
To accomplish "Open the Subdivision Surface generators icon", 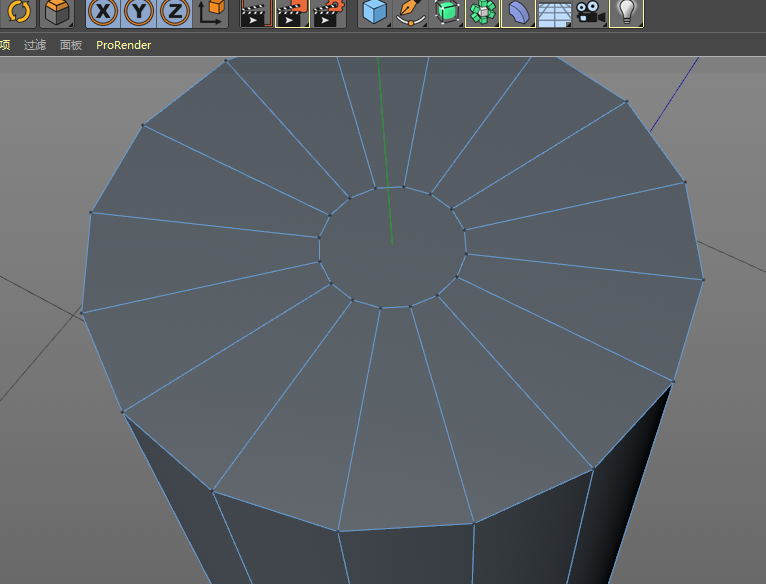I will click(447, 12).
